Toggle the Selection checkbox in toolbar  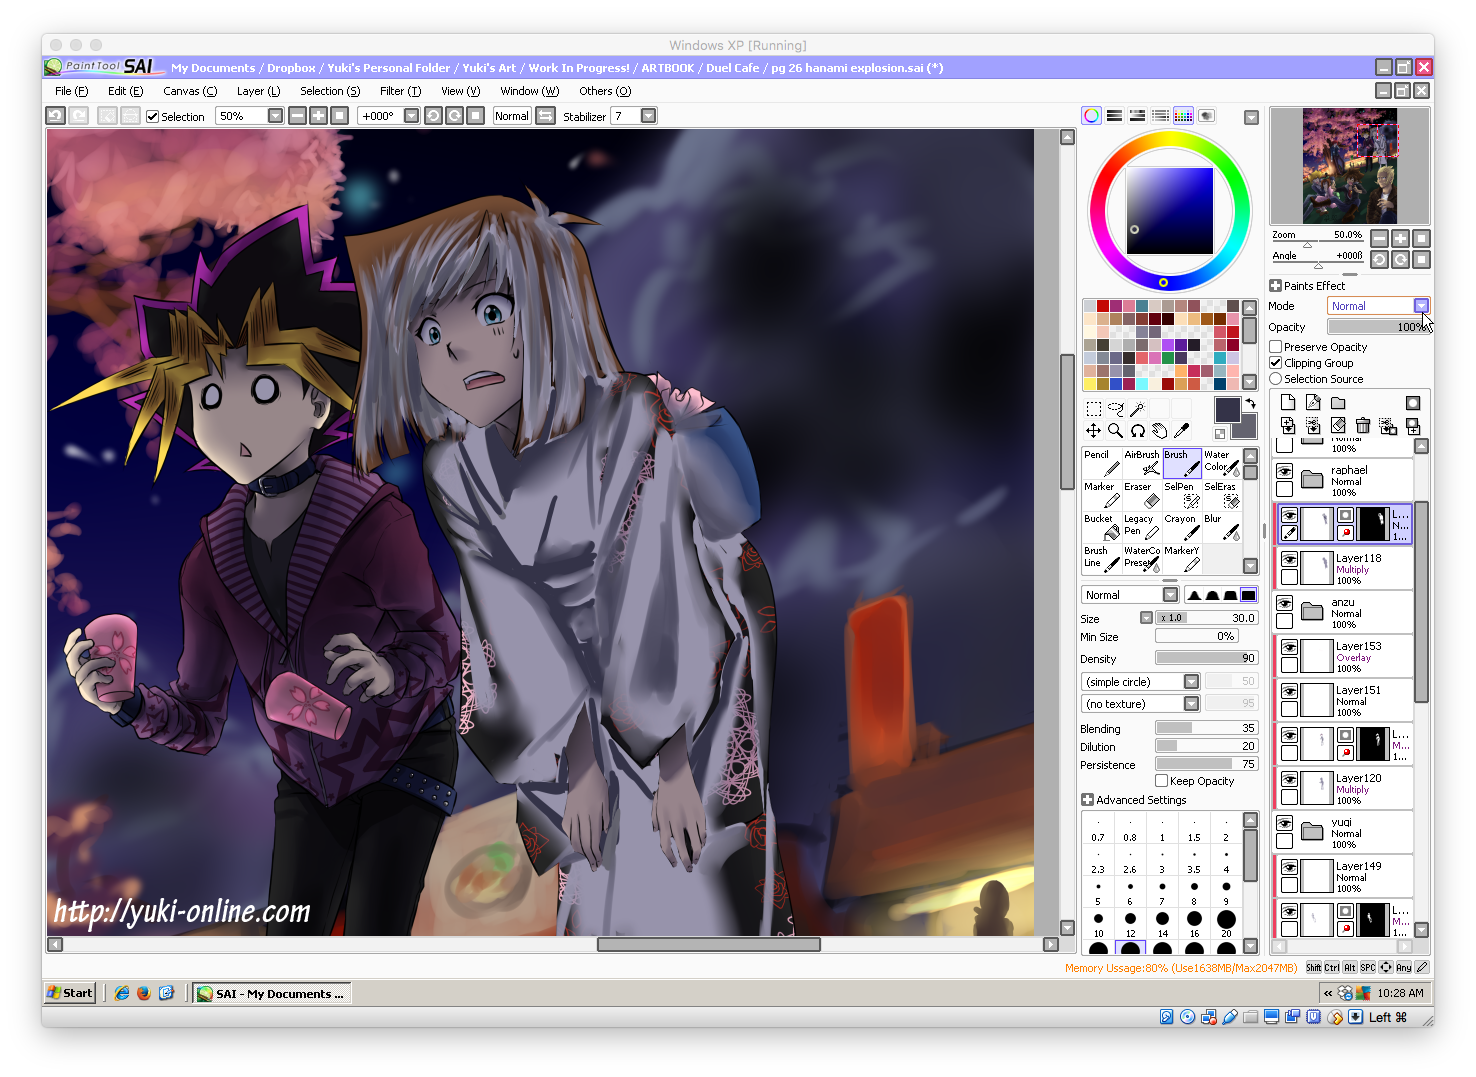point(153,117)
